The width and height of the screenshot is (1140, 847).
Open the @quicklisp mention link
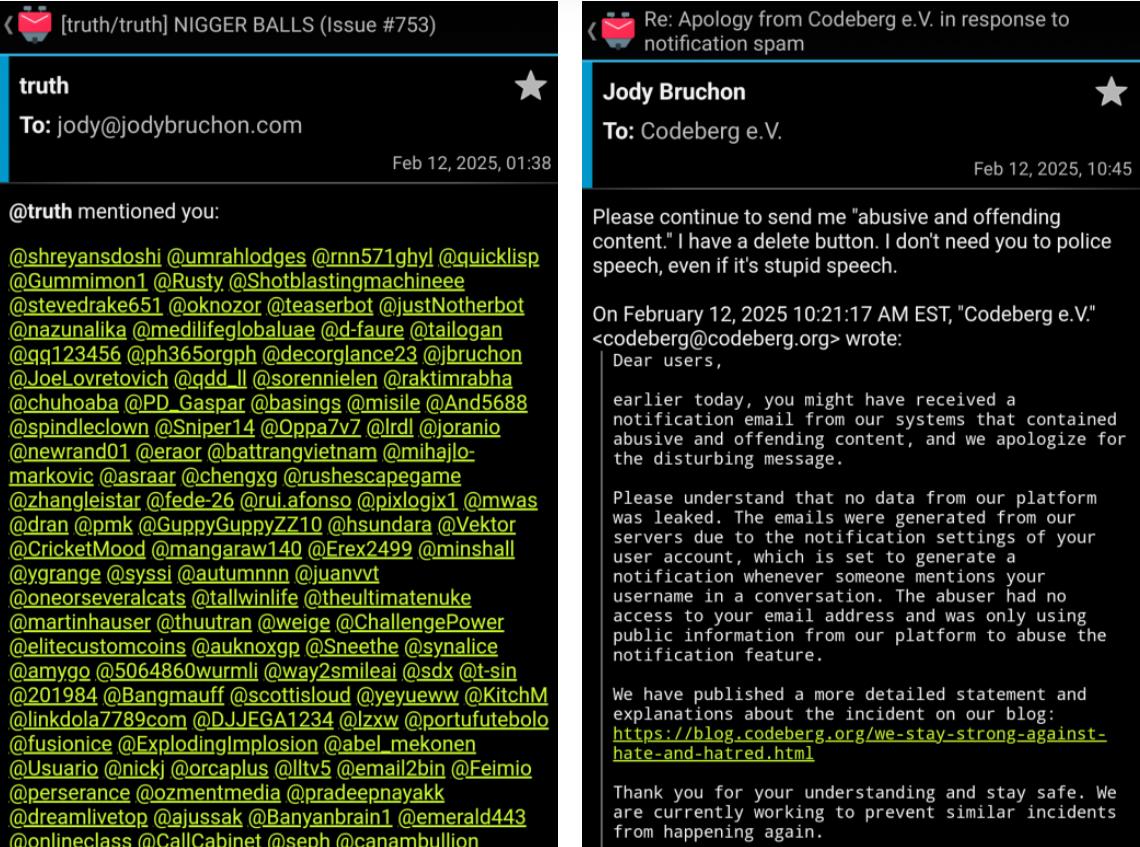click(x=489, y=257)
